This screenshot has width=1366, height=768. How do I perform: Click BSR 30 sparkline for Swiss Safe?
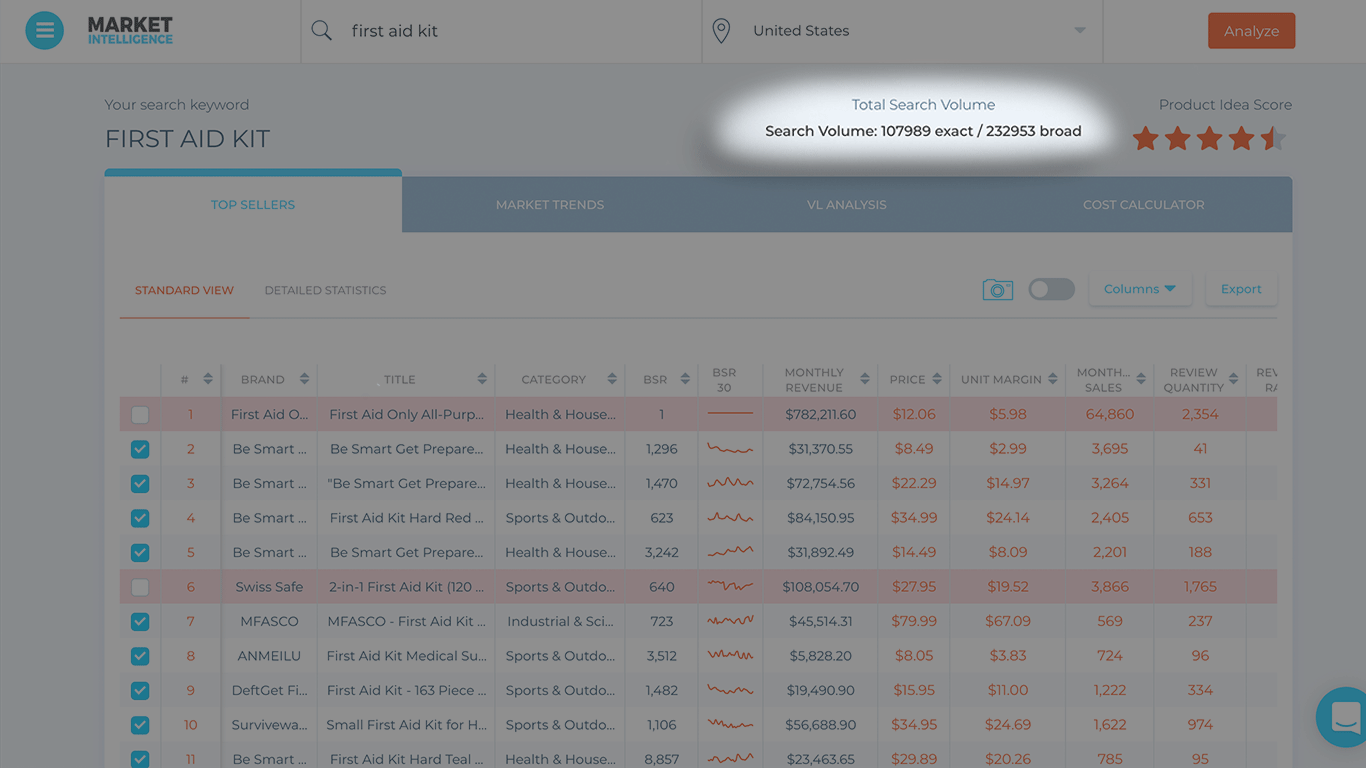730,587
